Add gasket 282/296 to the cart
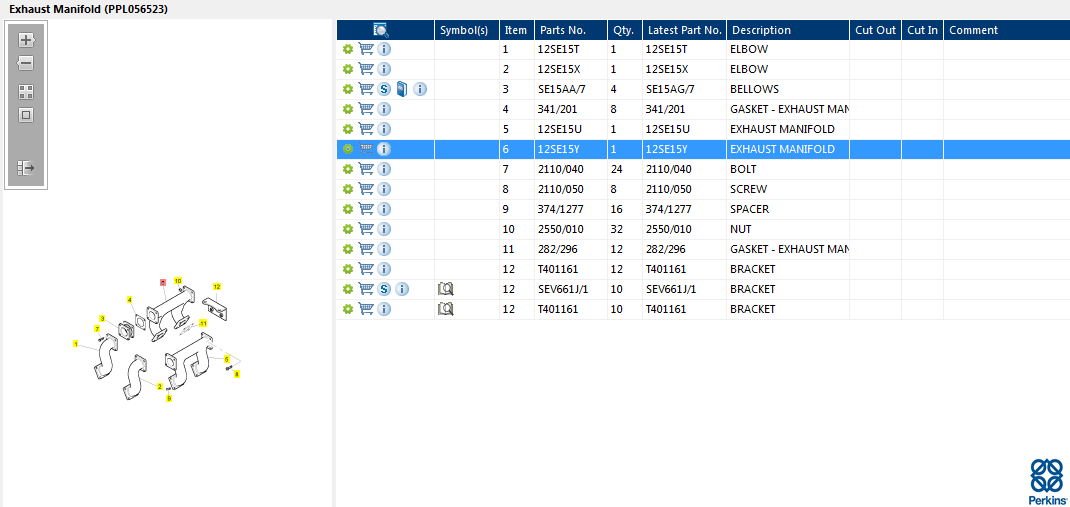This screenshot has height=507, width=1070. pyautogui.click(x=366, y=249)
